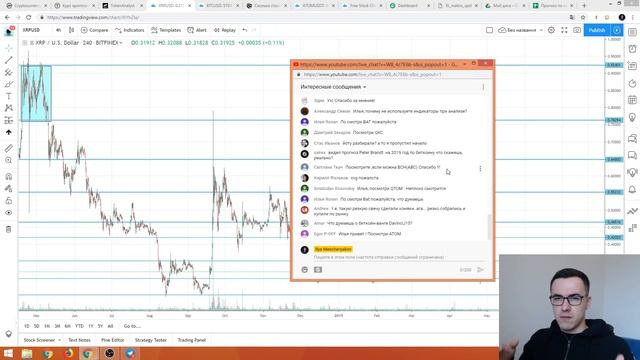Take a chart snapshot with camera icon
The height and width of the screenshot is (360, 640).
click(x=577, y=30)
